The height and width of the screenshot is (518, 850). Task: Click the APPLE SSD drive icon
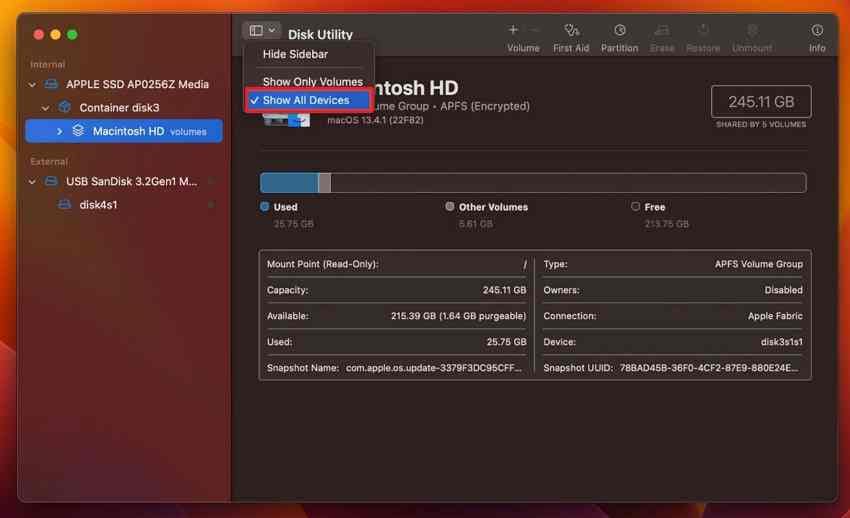pyautogui.click(x=51, y=84)
